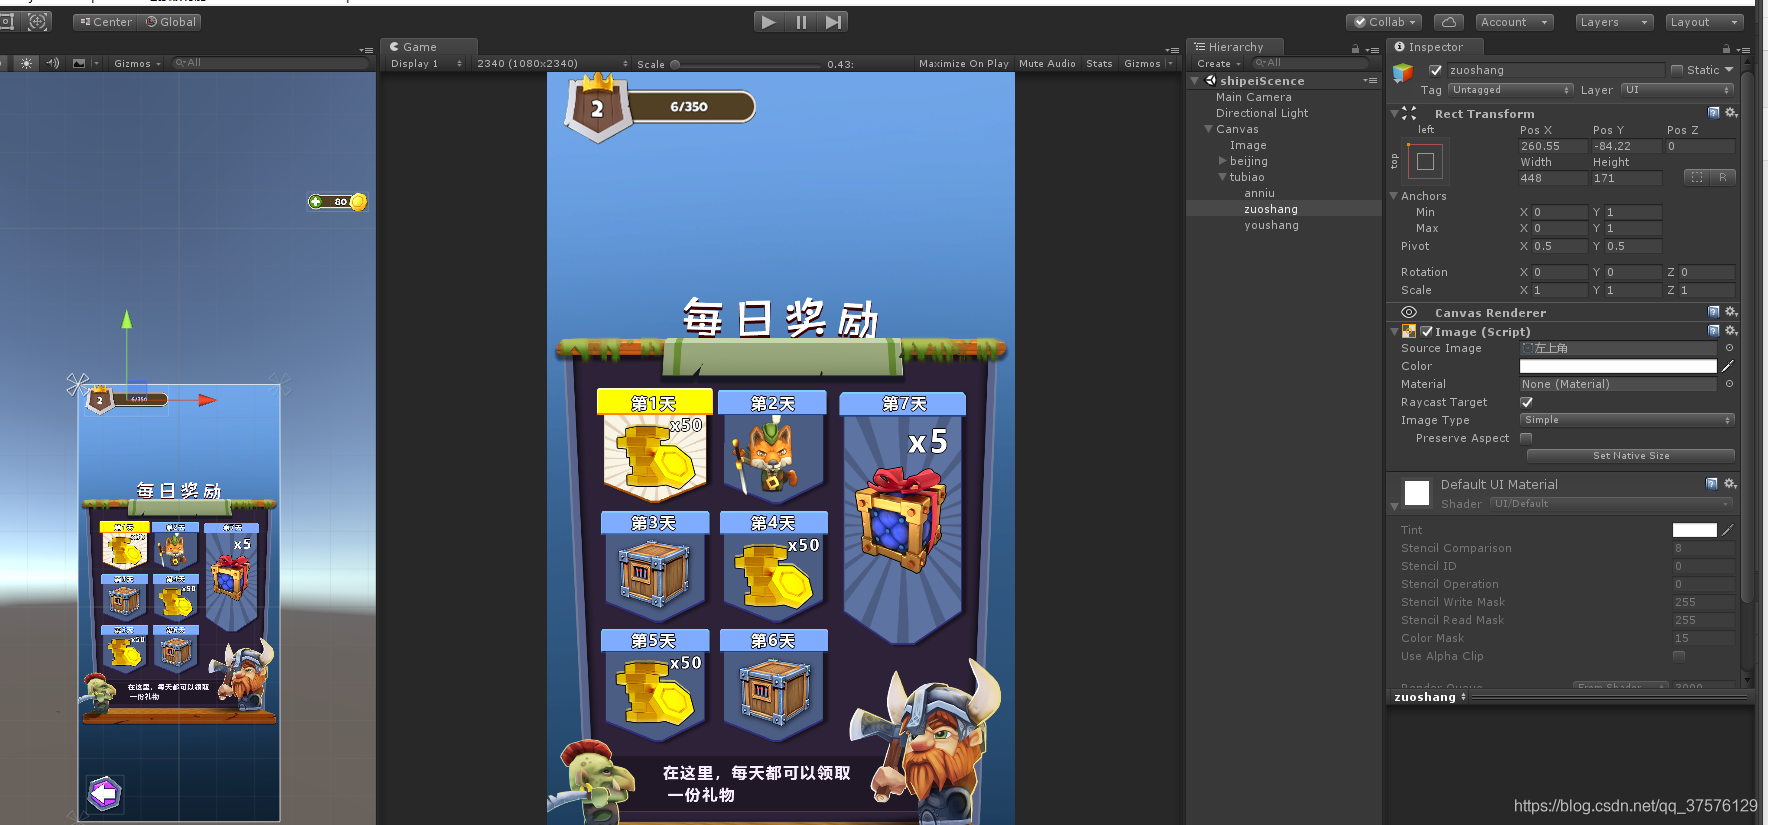The height and width of the screenshot is (825, 1768).
Task: Toggle the Use Alpha Clip checkbox
Action: [1679, 656]
